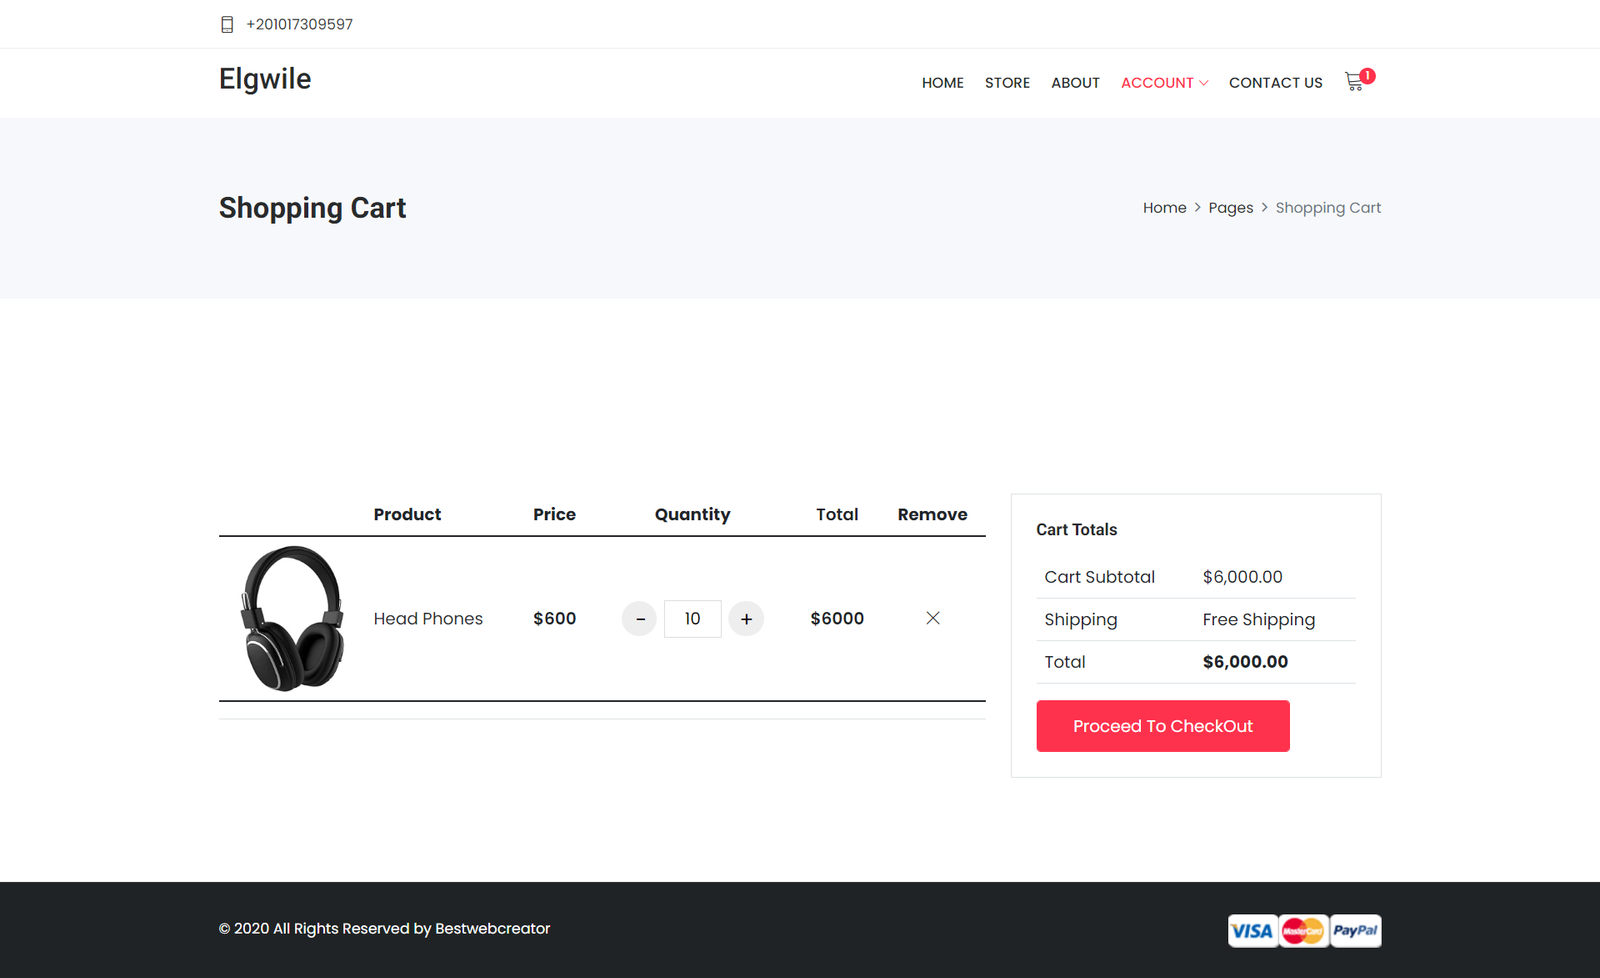Remove Head Phones using the X icon
This screenshot has height=978, width=1600.
tap(932, 618)
